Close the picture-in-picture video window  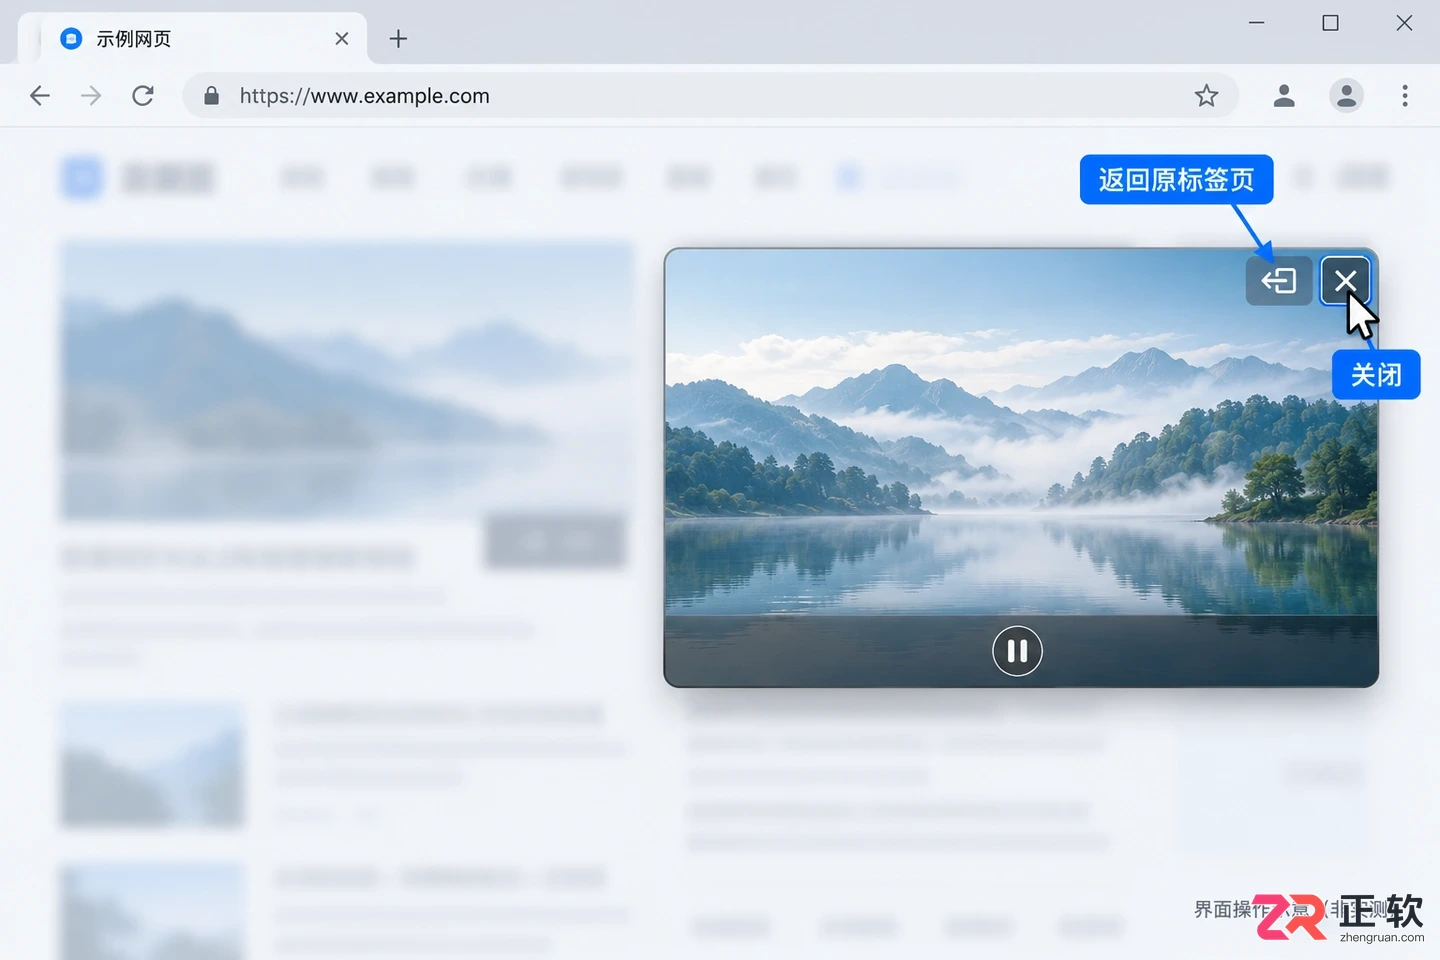[x=1346, y=281]
